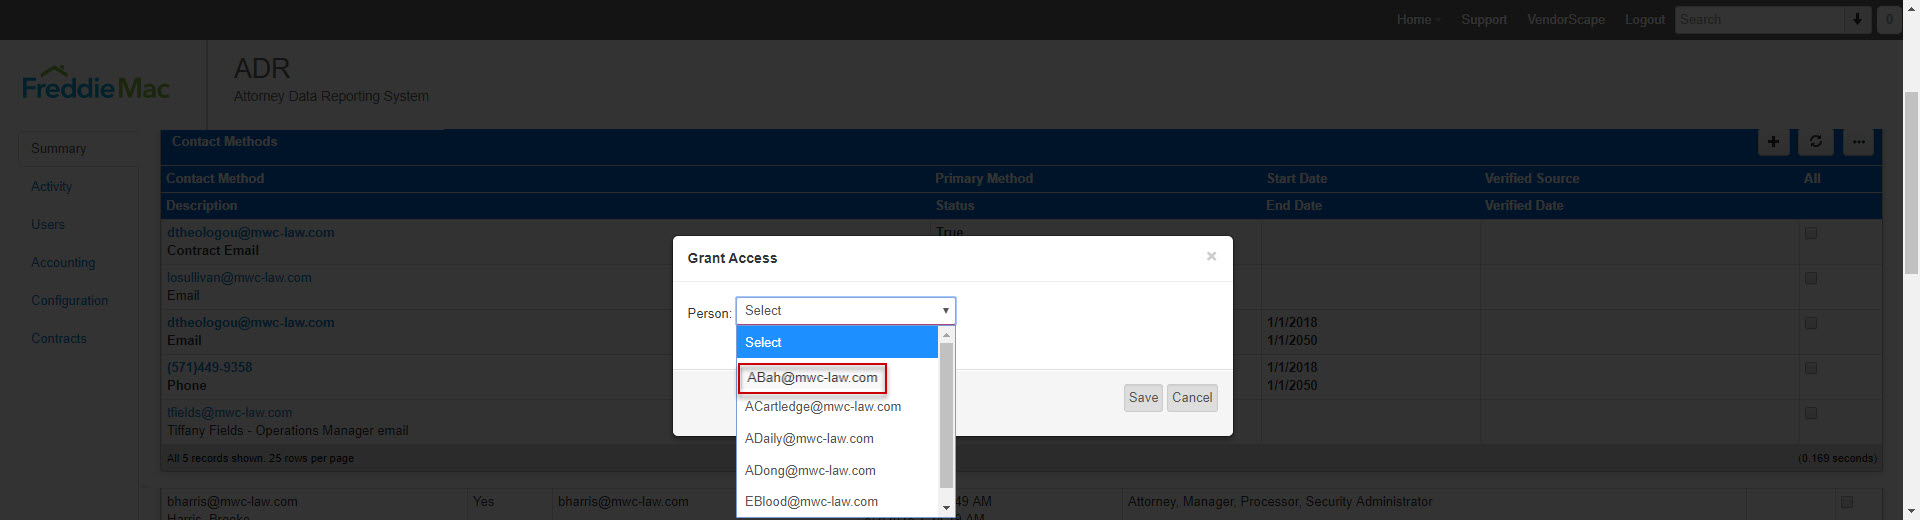Click the Start Date column header
The image size is (1920, 520).
tap(1297, 178)
